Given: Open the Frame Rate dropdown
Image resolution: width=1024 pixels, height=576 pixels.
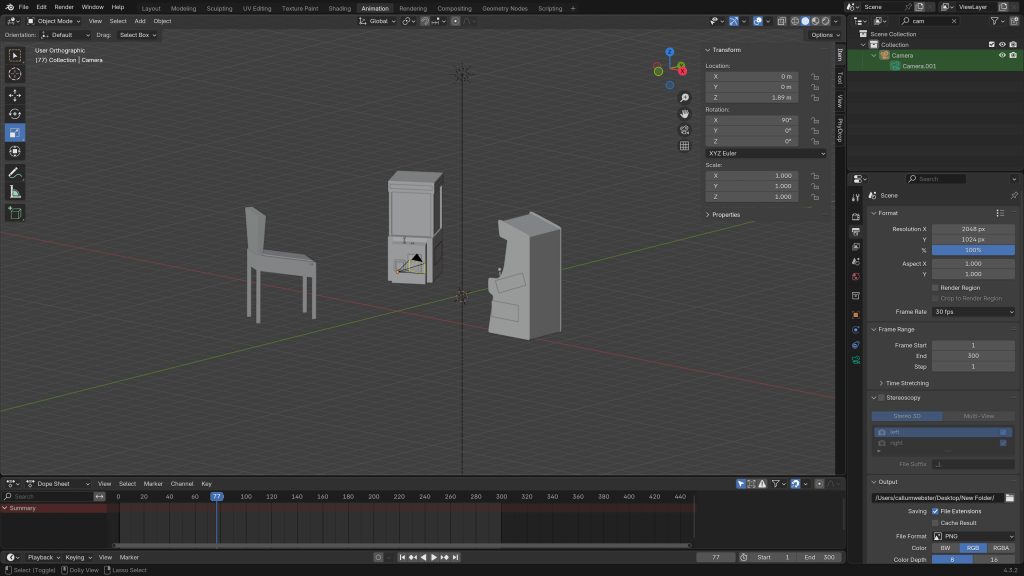Looking at the screenshot, I should click(x=973, y=312).
